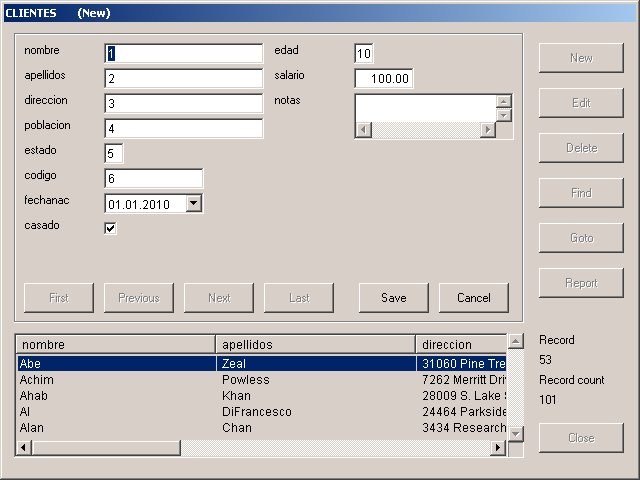Viewport: 640px width, 480px height.
Task: Focus the estado input field
Action: point(113,153)
